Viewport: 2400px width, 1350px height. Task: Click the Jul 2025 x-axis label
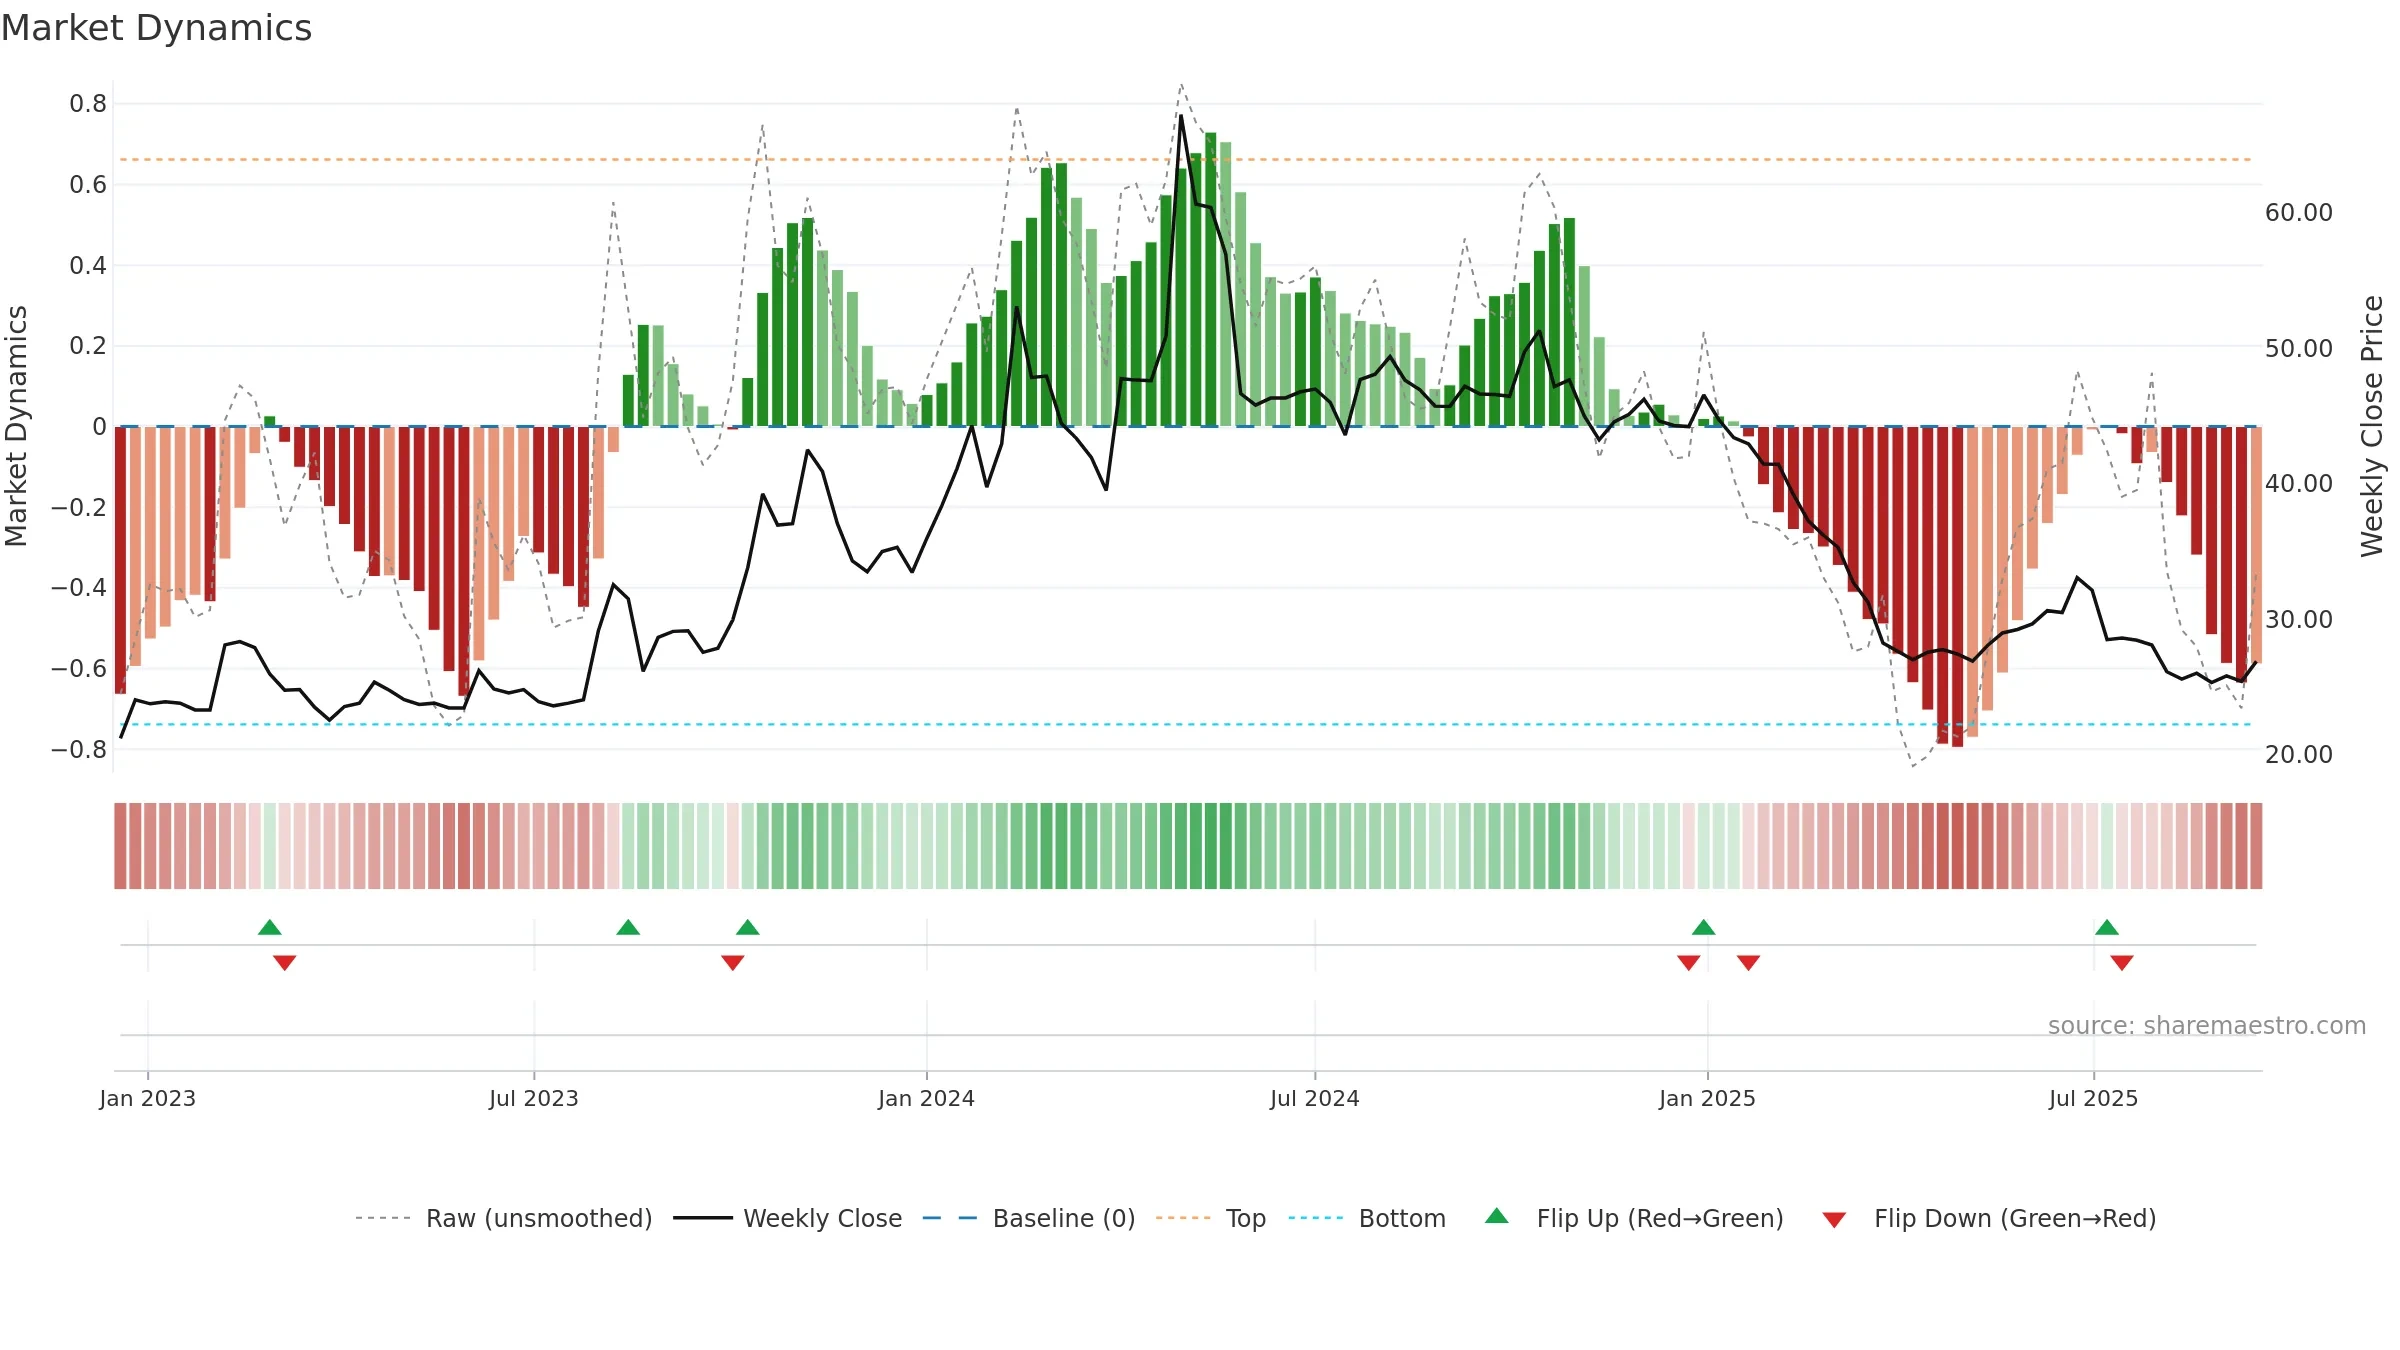click(2094, 1098)
